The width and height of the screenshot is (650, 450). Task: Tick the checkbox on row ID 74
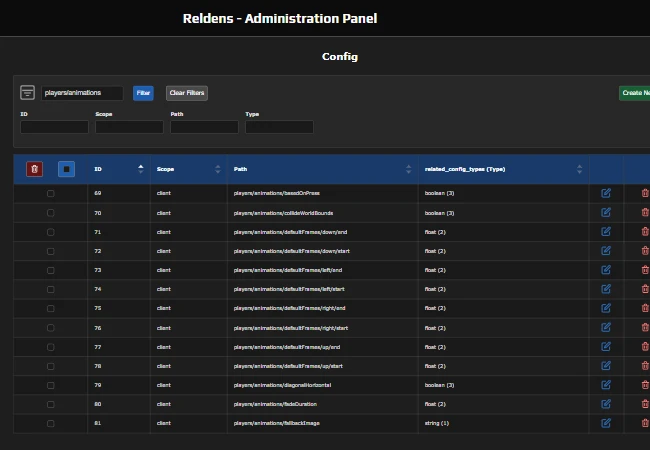coord(51,289)
